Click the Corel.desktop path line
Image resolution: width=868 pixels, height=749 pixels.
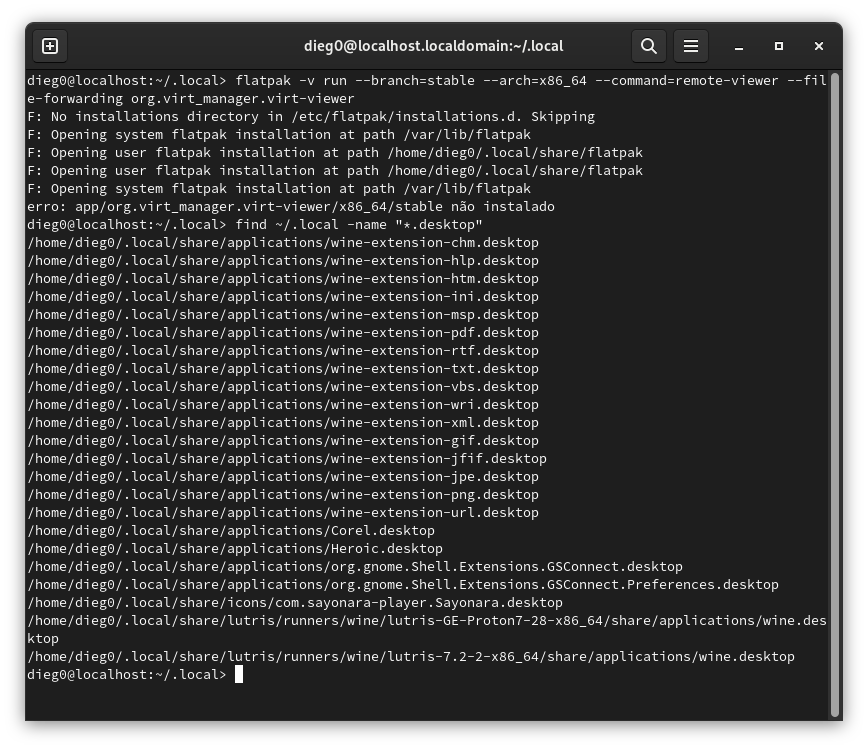(x=231, y=531)
